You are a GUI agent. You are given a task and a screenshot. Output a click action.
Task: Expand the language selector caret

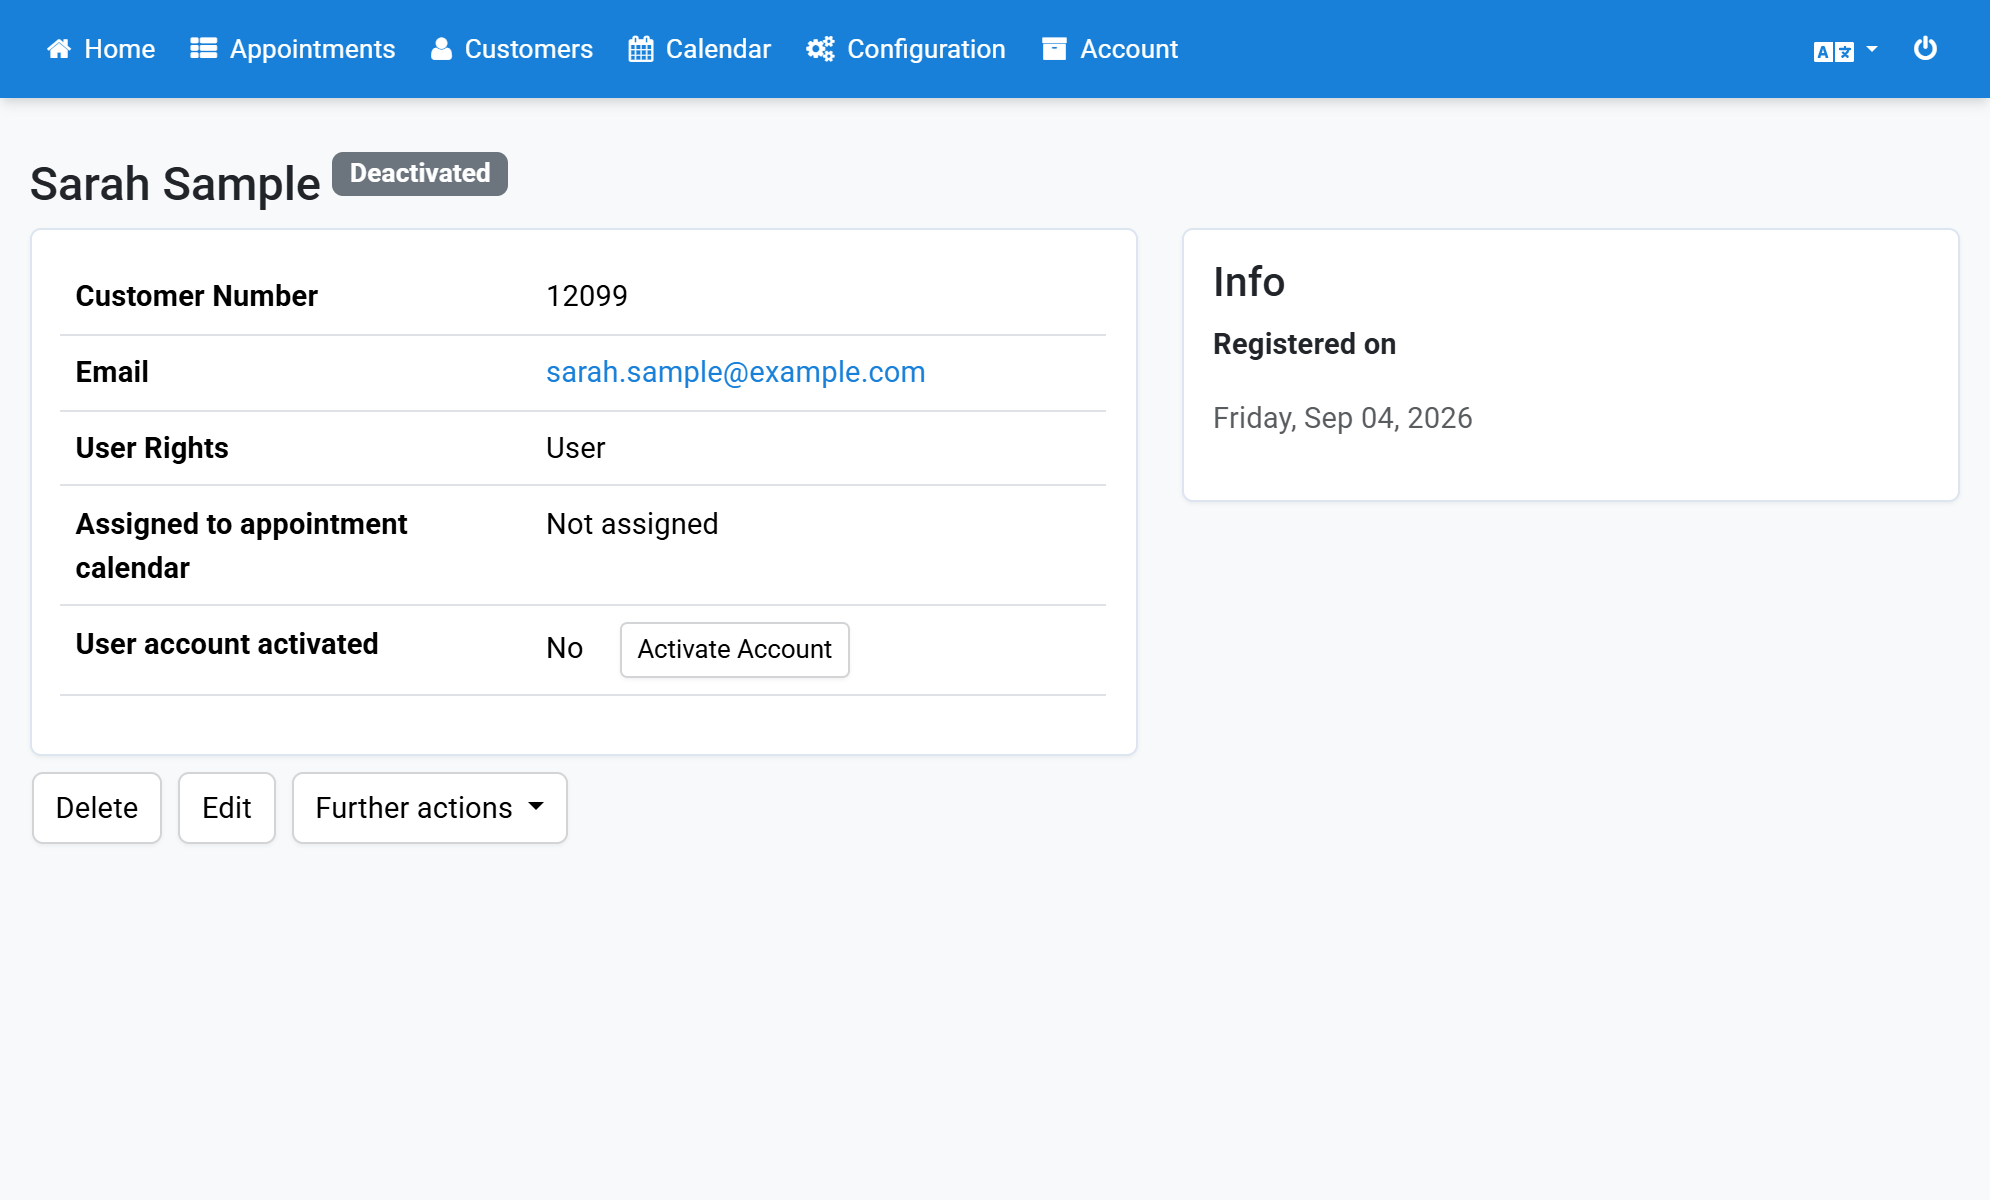tap(1872, 49)
